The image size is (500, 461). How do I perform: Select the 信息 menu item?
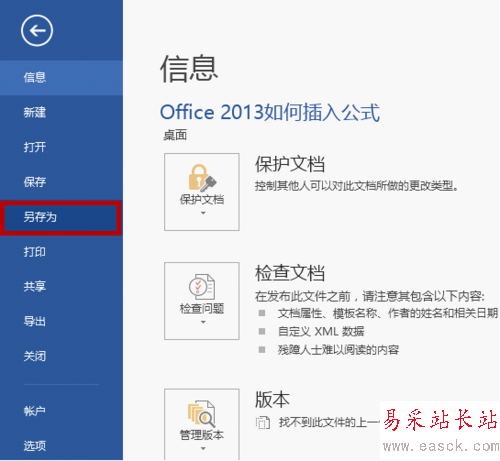point(61,78)
